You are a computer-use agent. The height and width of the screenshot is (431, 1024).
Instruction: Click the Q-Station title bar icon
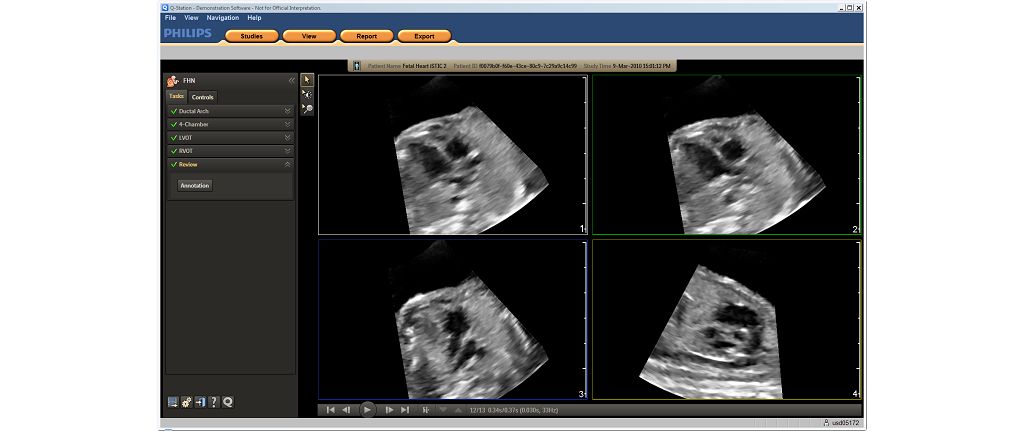coord(165,7)
